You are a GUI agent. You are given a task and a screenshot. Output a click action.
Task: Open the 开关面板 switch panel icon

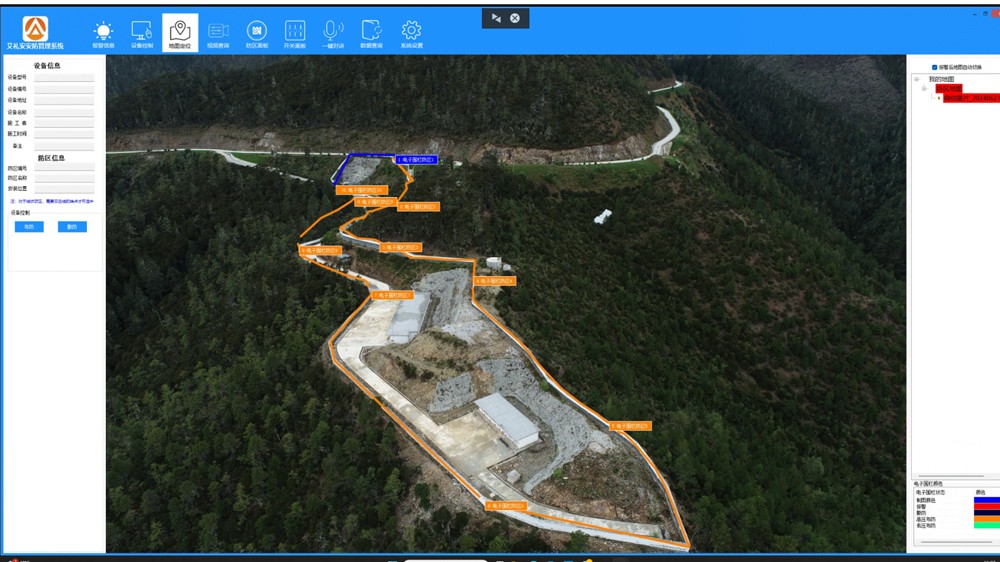295,34
